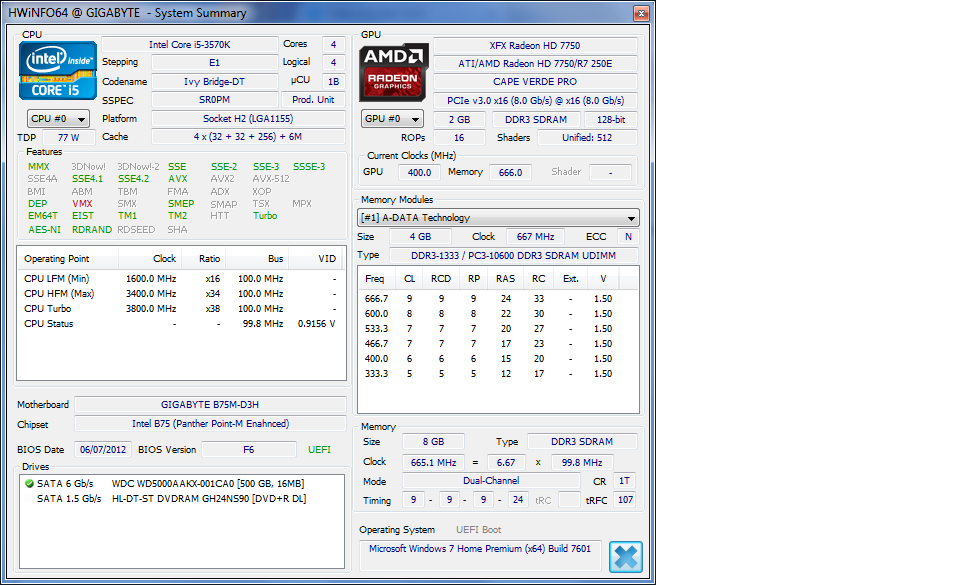This screenshot has height=585, width=960.
Task: Click the 77 W TDP value
Action: pos(69,138)
